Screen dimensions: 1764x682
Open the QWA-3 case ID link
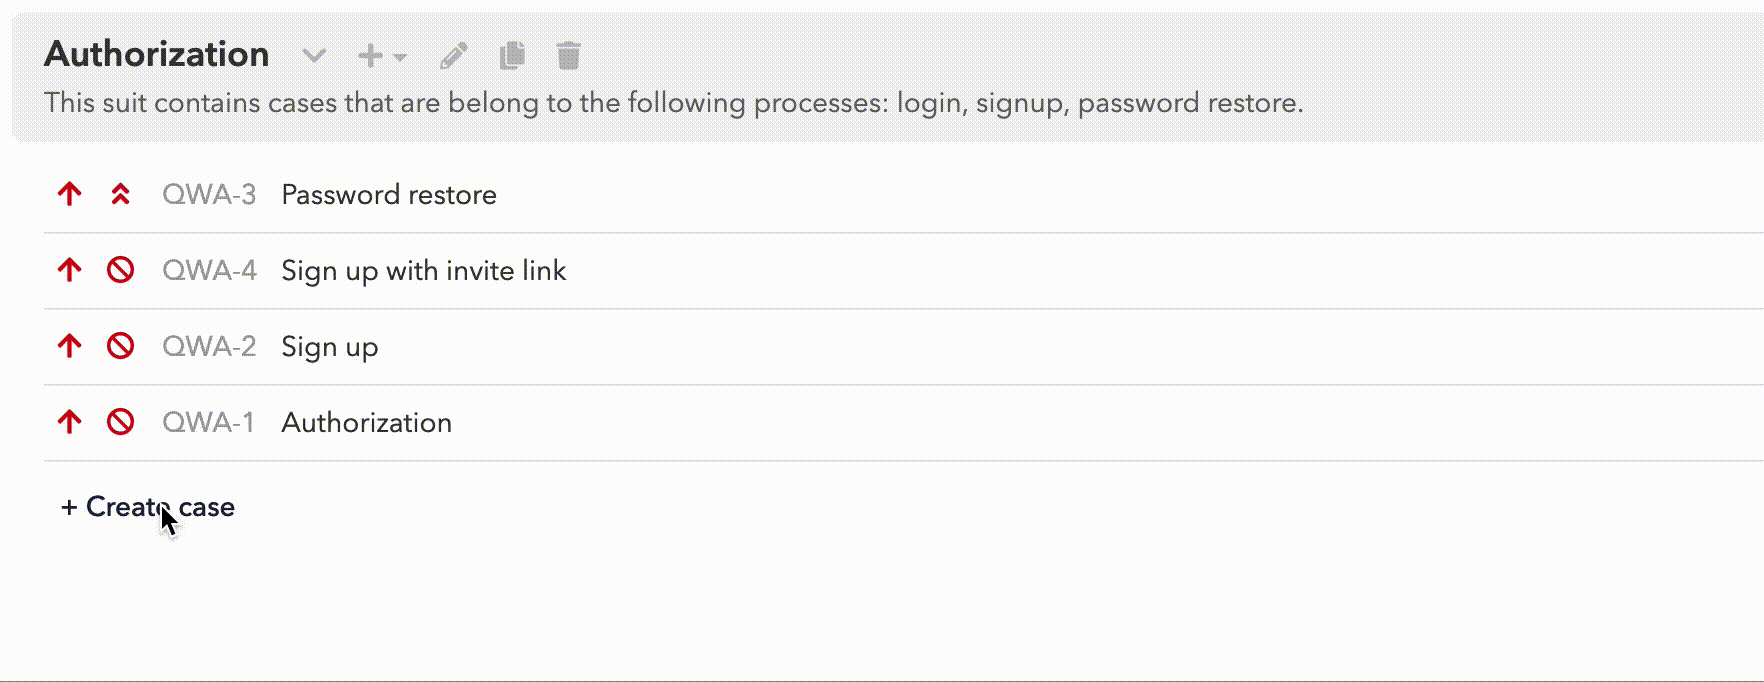click(209, 194)
